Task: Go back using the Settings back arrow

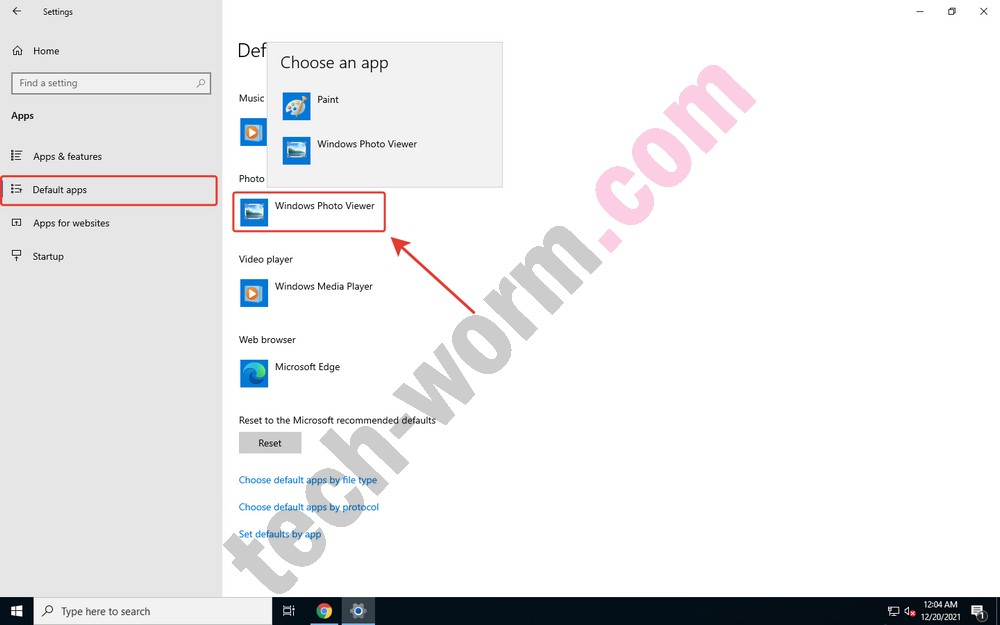Action: pos(17,12)
